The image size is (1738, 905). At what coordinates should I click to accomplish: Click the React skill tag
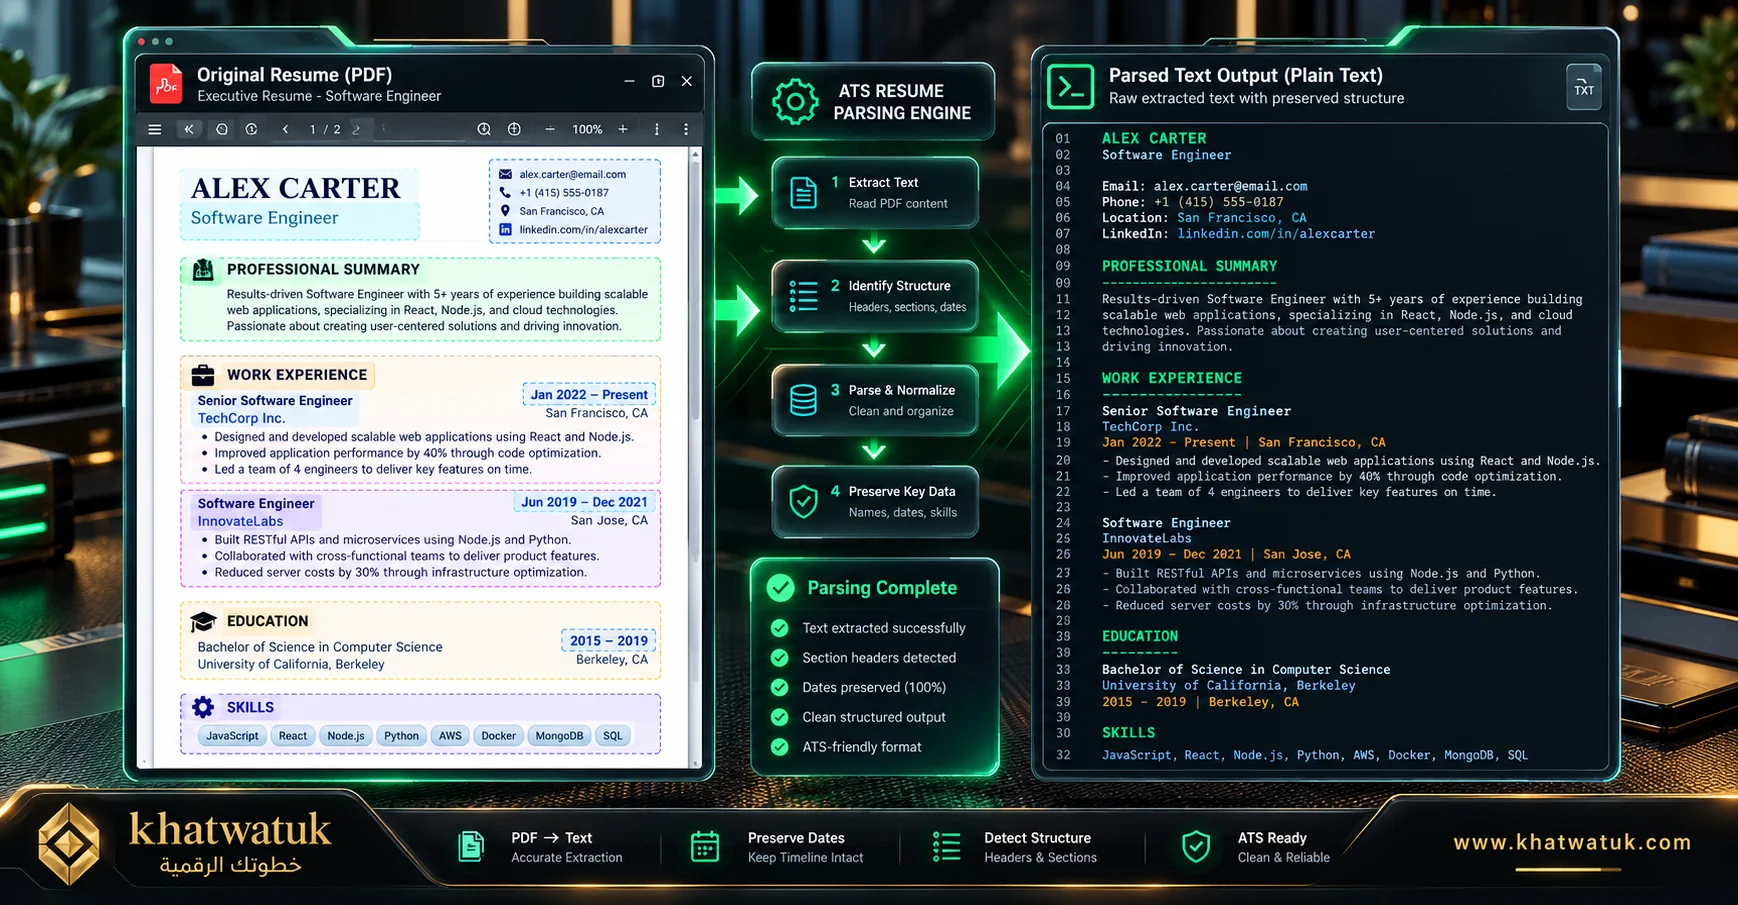pyautogui.click(x=293, y=736)
